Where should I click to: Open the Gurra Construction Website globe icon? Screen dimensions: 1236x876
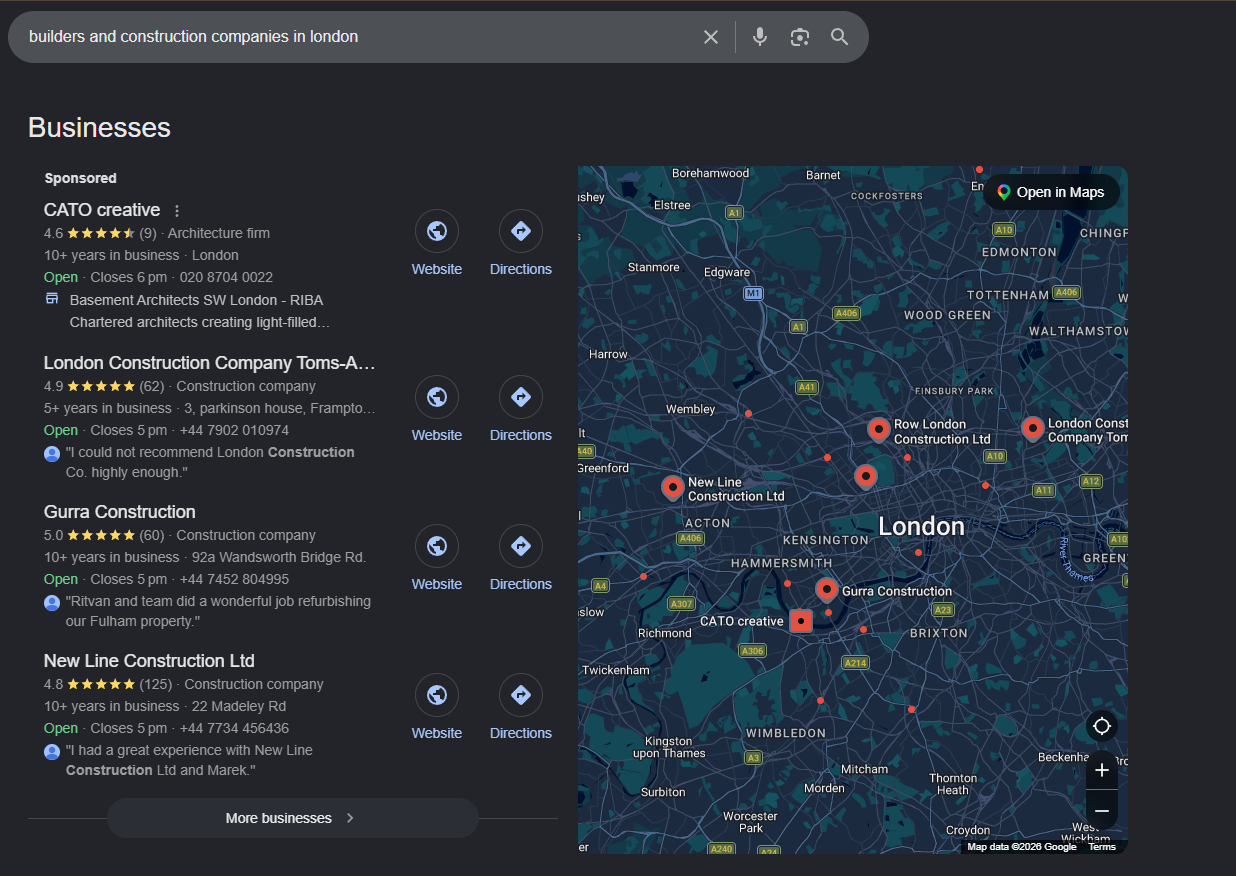[437, 546]
